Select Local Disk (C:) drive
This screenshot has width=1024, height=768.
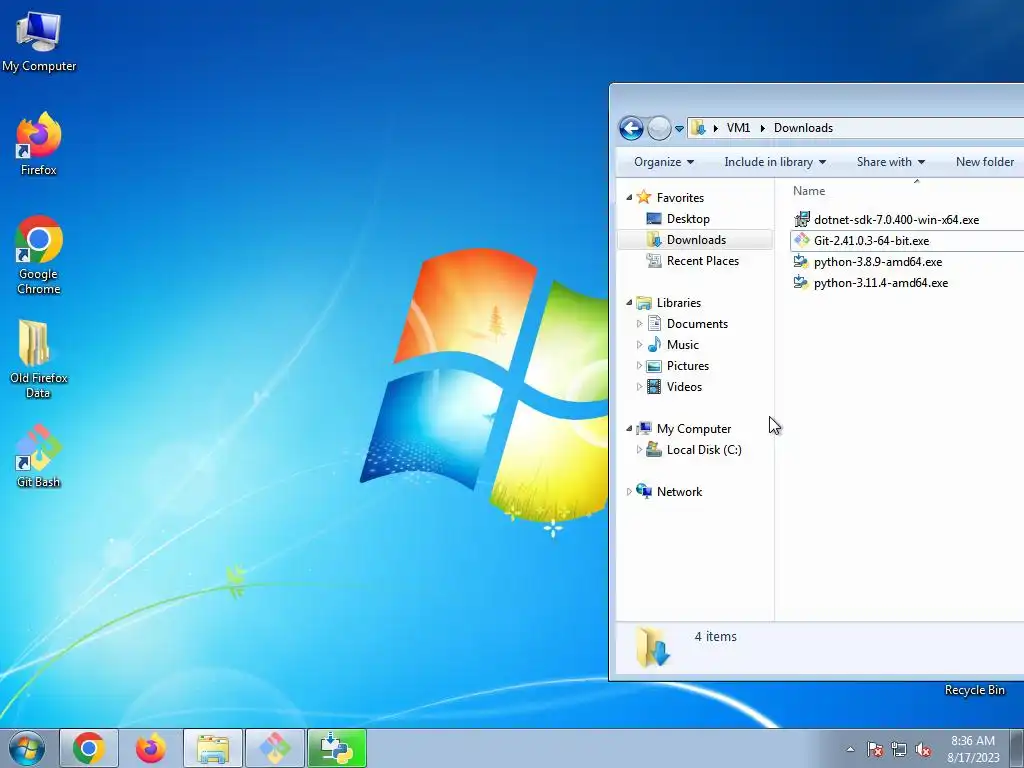click(704, 449)
